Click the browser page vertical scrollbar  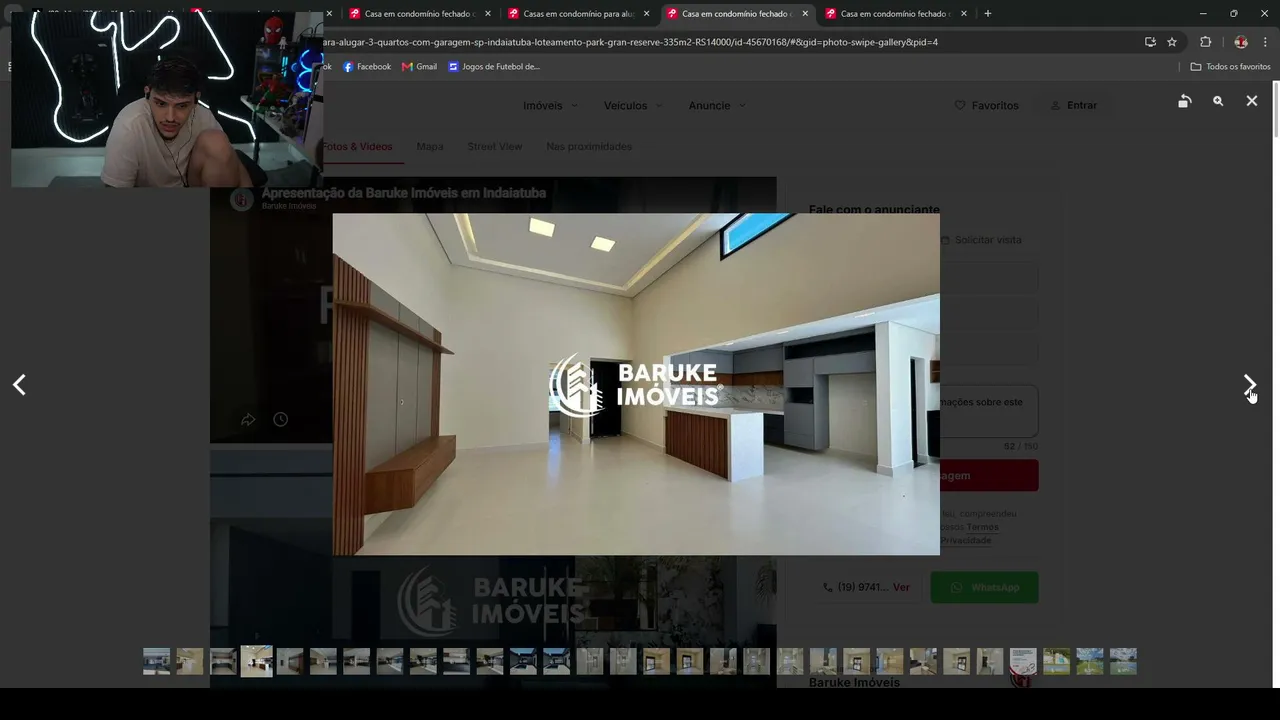tap(1275, 110)
